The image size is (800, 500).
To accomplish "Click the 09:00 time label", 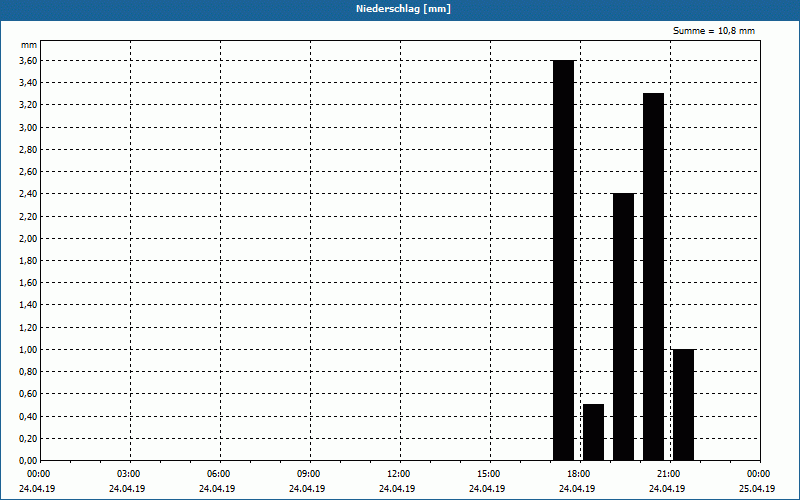I will (308, 474).
